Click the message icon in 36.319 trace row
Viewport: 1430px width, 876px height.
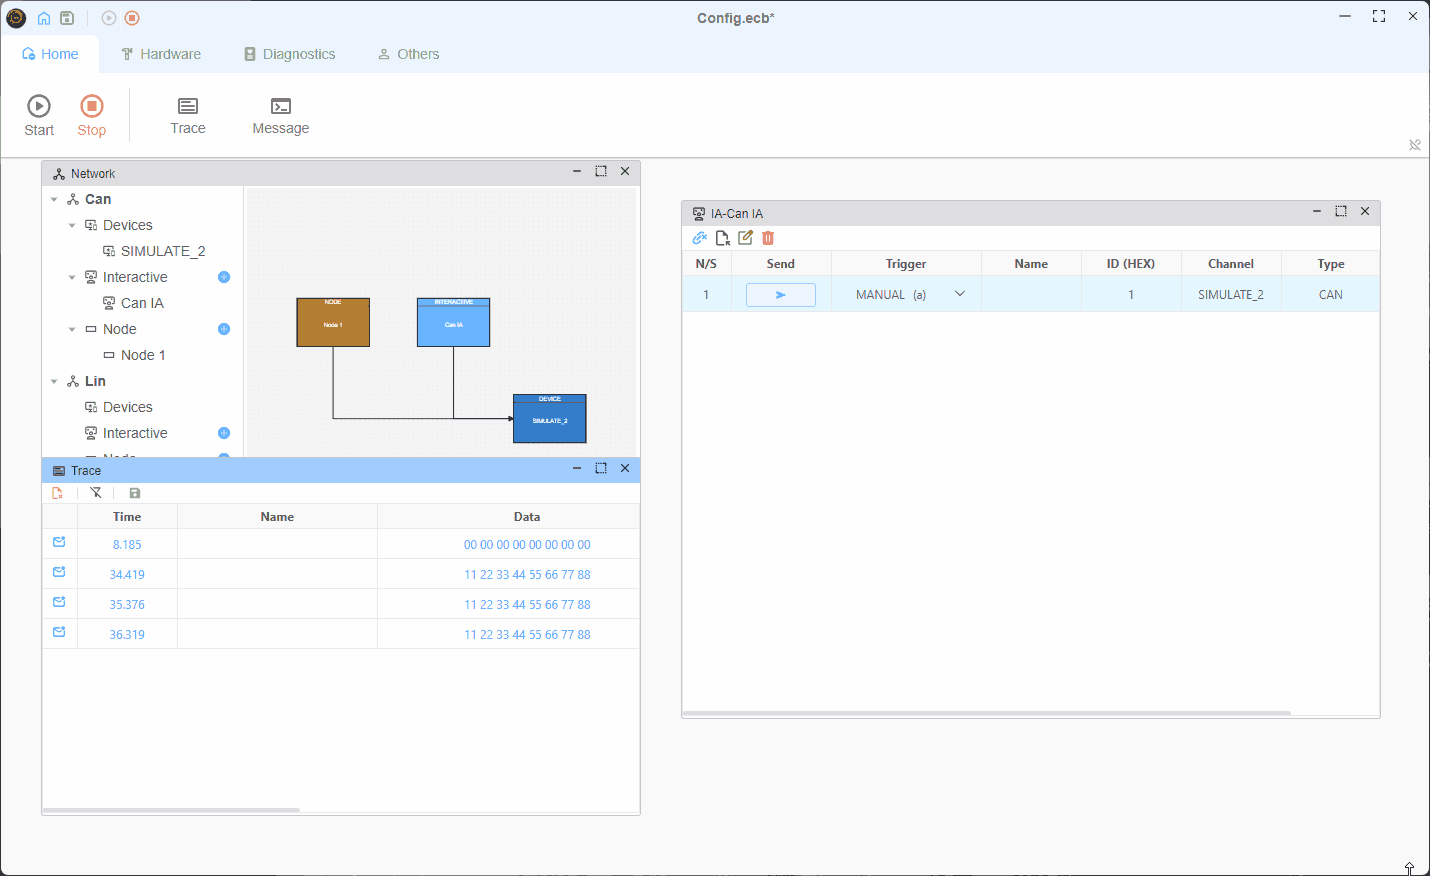(x=59, y=632)
